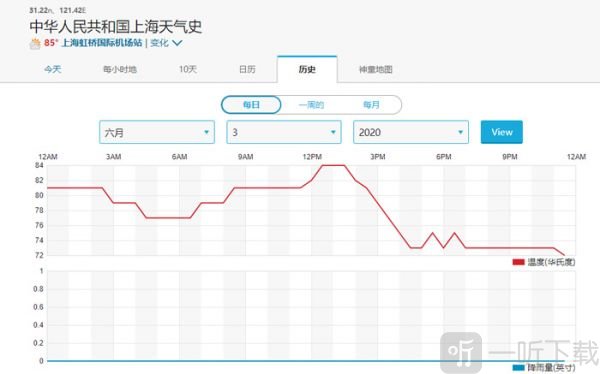
Task: Click the 9PM time axis label
Action: [510, 157]
